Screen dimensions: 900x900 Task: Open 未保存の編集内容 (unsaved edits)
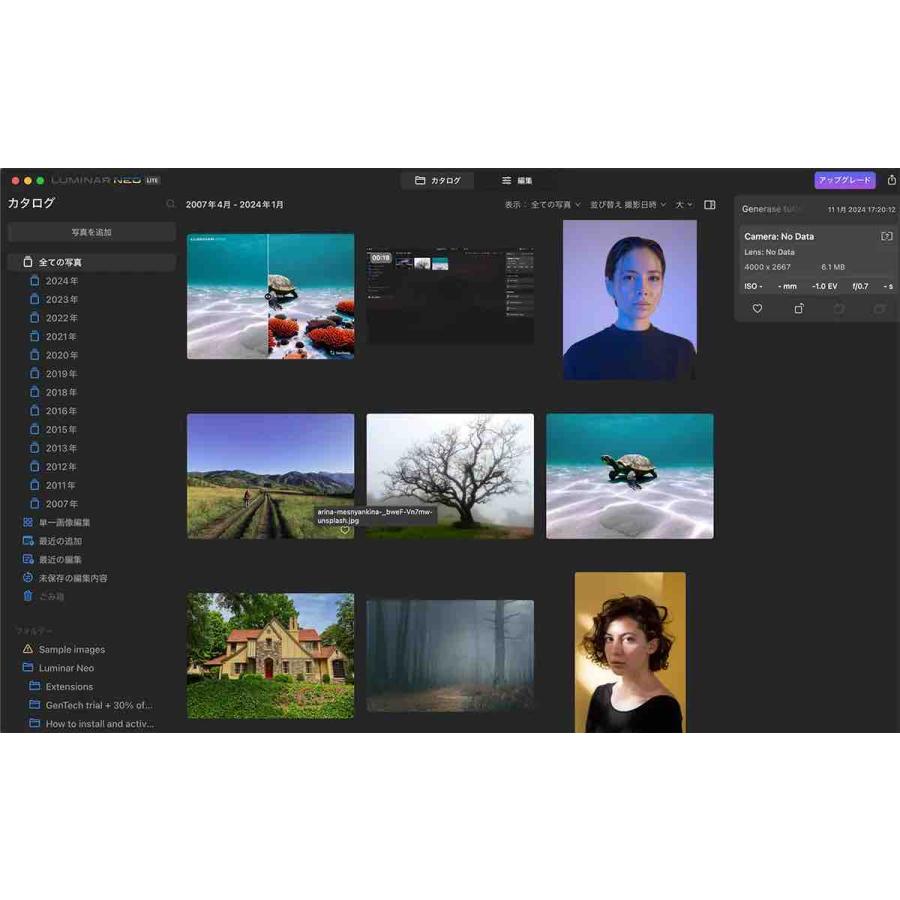click(75, 577)
